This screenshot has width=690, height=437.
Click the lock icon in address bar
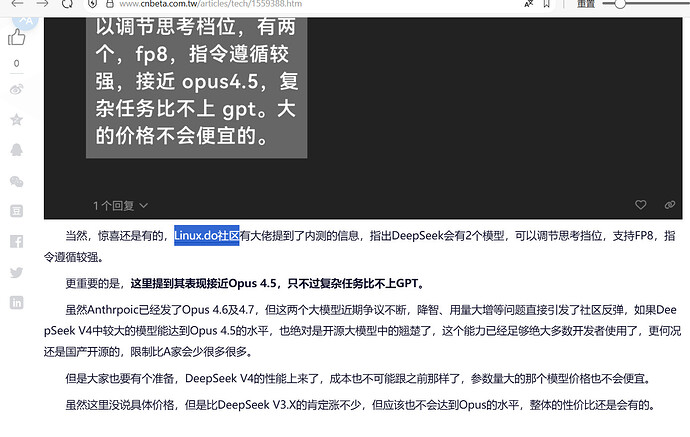[110, 4]
